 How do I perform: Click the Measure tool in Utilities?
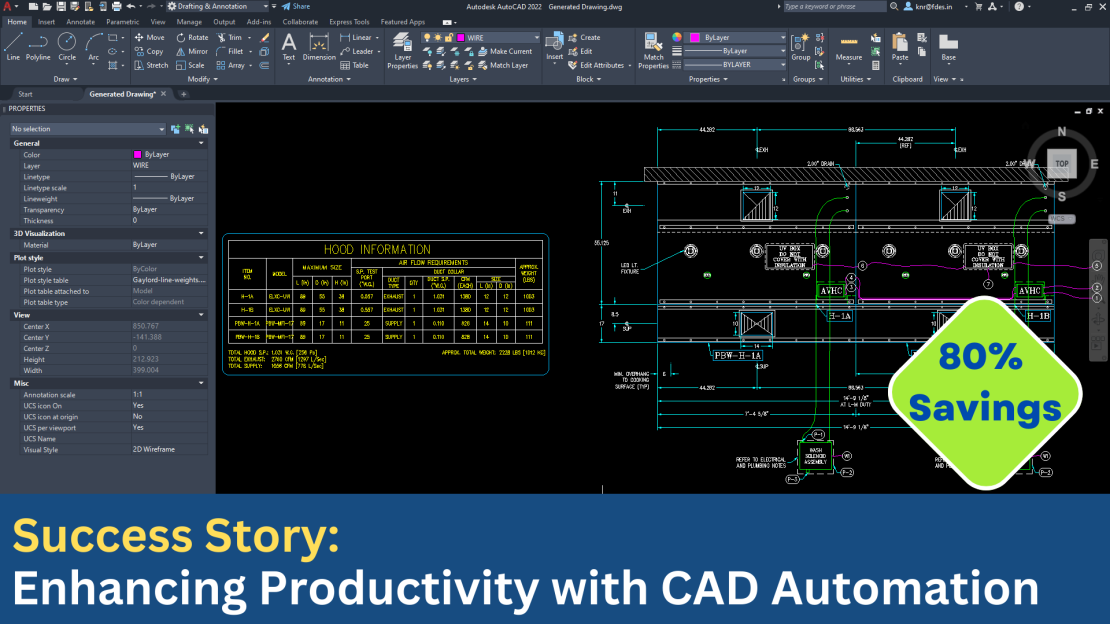[849, 43]
